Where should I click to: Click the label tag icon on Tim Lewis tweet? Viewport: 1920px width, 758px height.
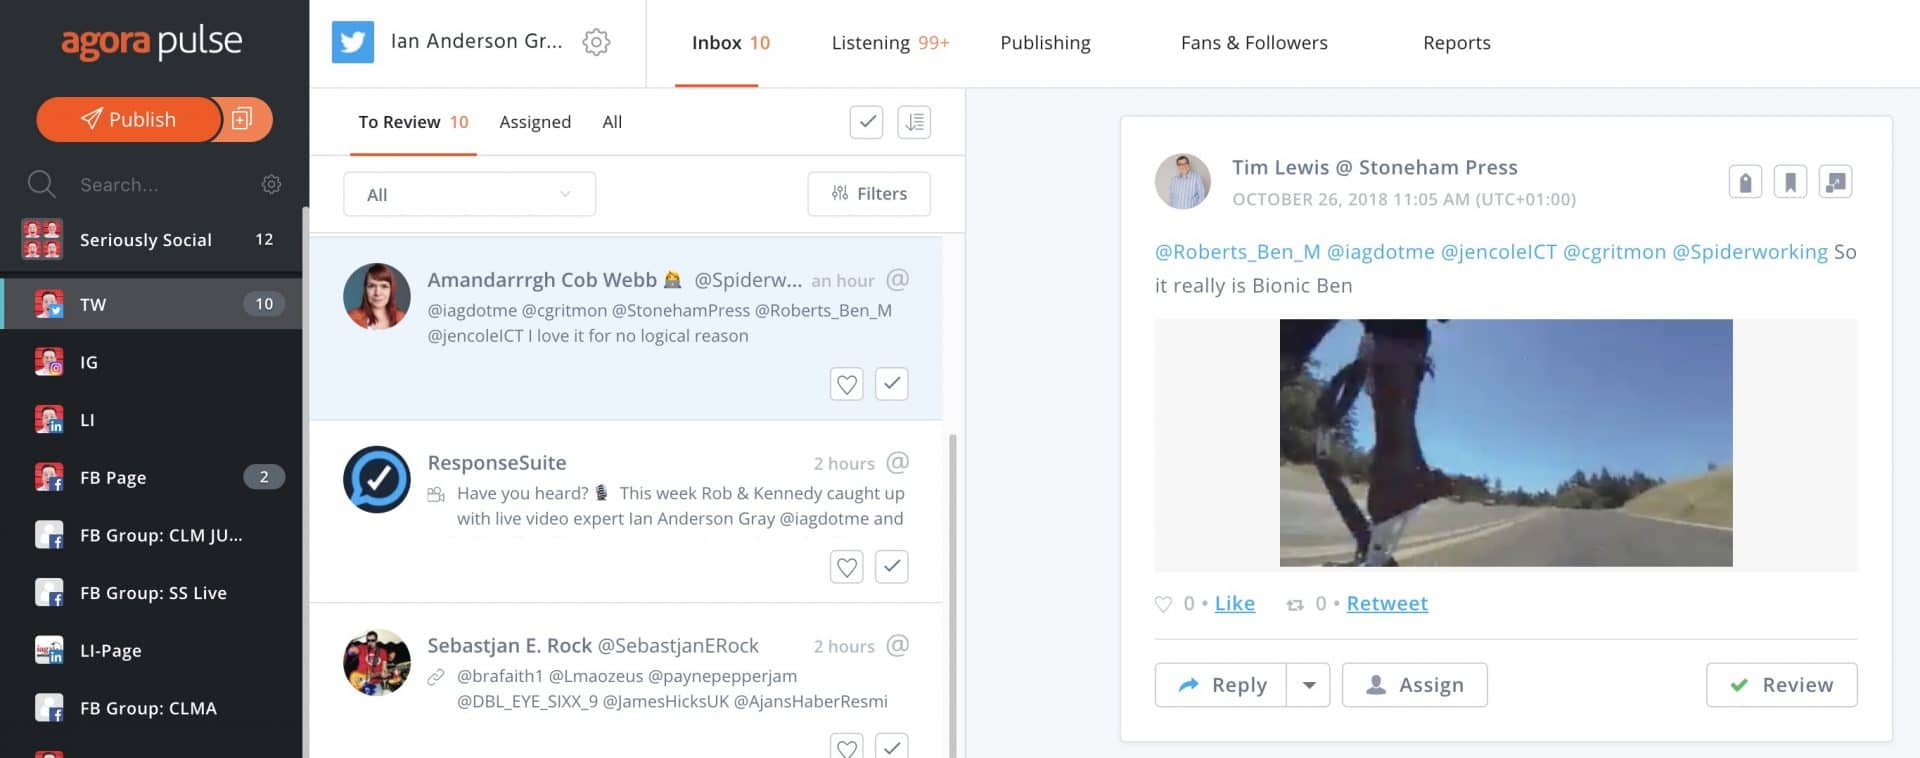point(1745,182)
